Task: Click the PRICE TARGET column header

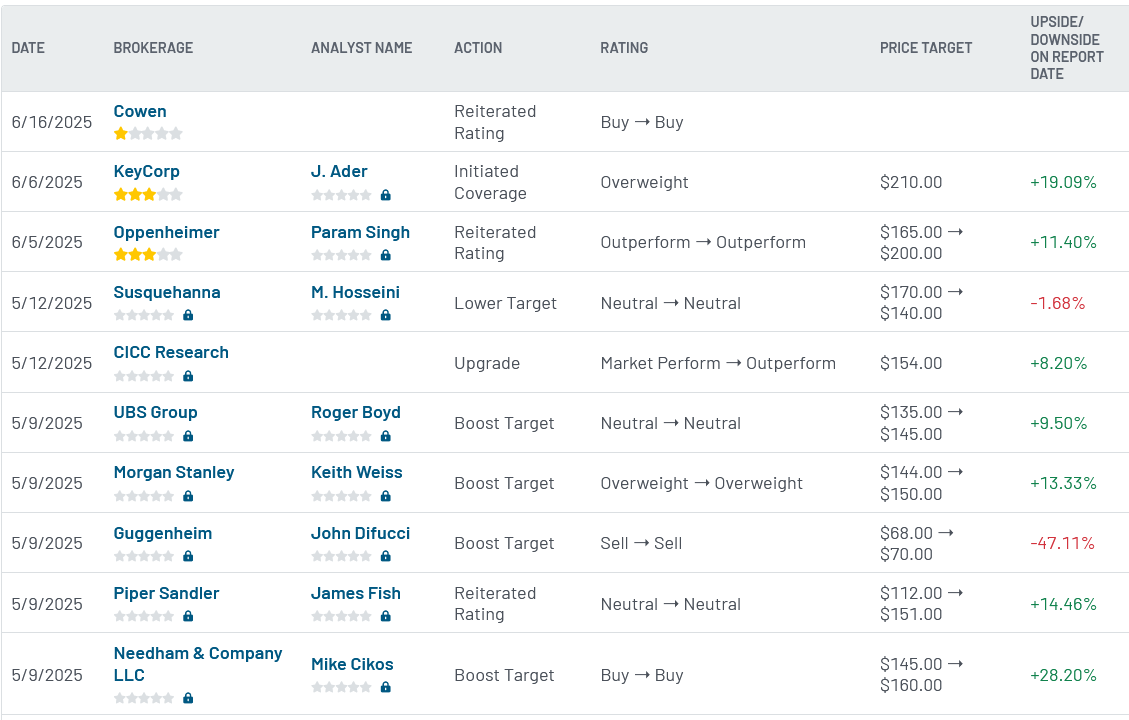Action: (925, 47)
